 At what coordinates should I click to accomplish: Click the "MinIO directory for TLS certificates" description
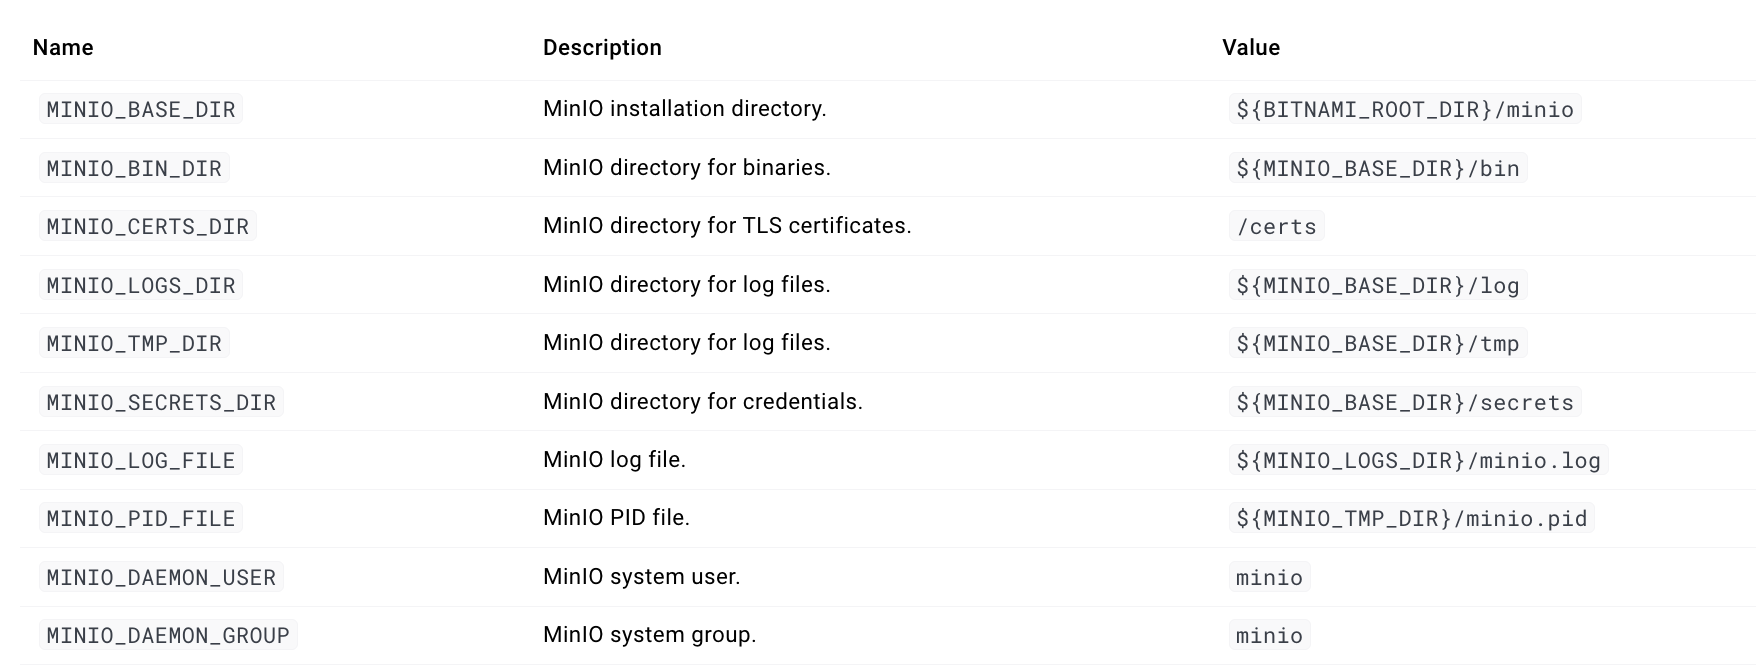tap(727, 226)
